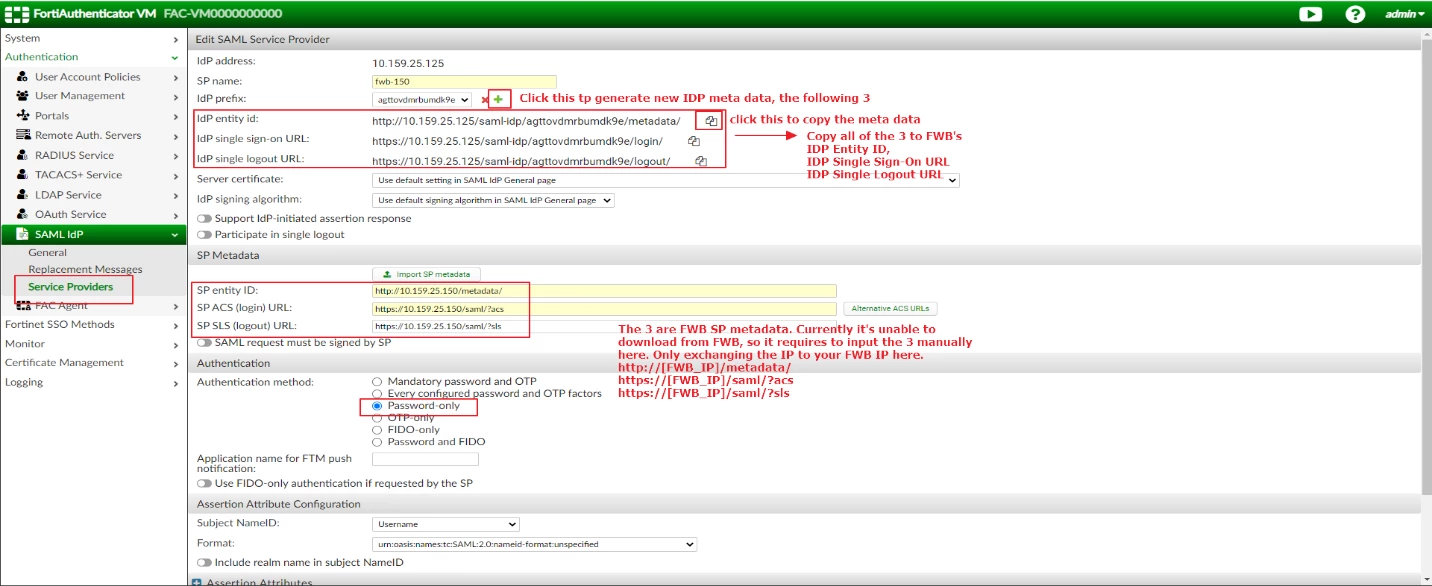
Task: Open the video tutorials icon
Action: [x=1310, y=14]
